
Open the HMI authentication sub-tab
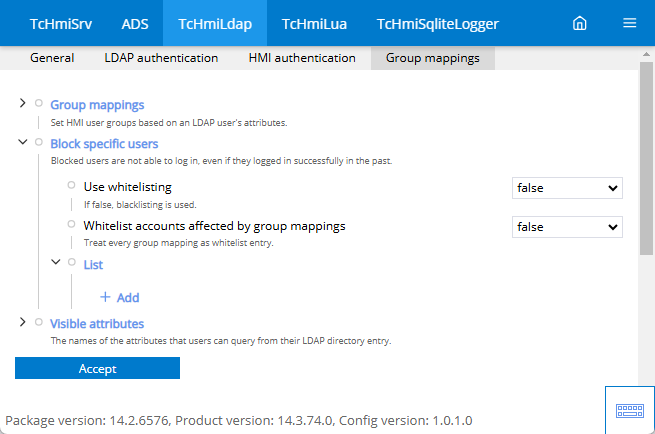(x=302, y=58)
